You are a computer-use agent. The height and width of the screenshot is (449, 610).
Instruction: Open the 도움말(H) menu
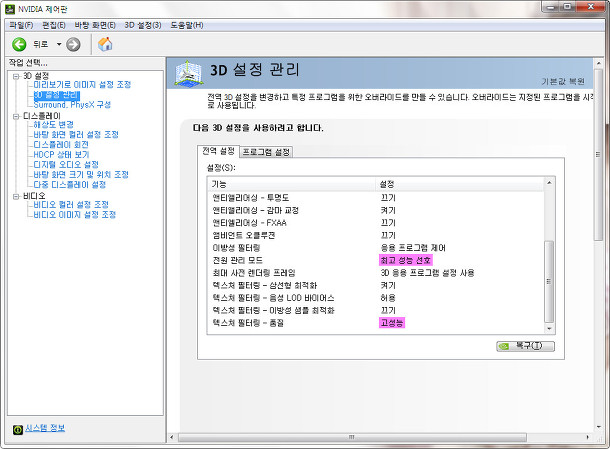click(187, 25)
